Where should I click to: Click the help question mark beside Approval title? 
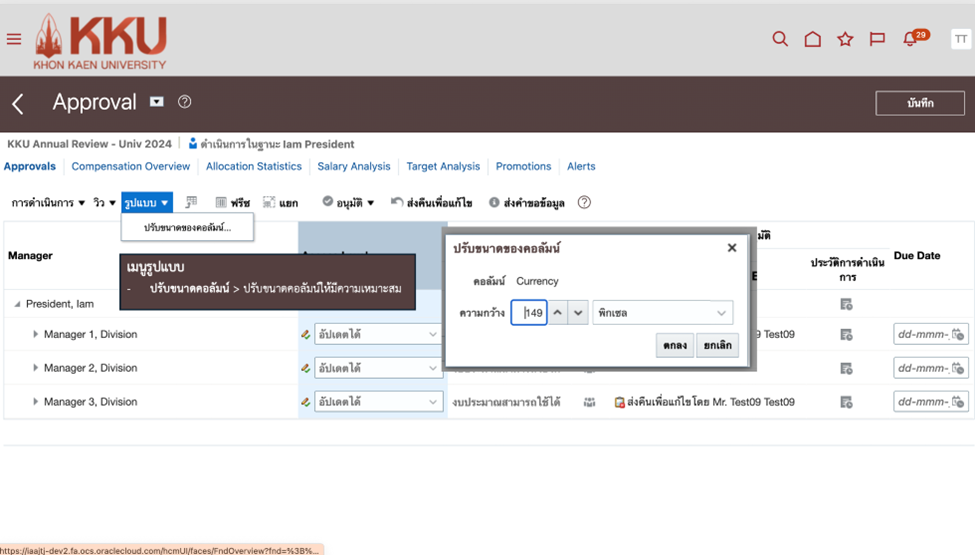coord(184,102)
